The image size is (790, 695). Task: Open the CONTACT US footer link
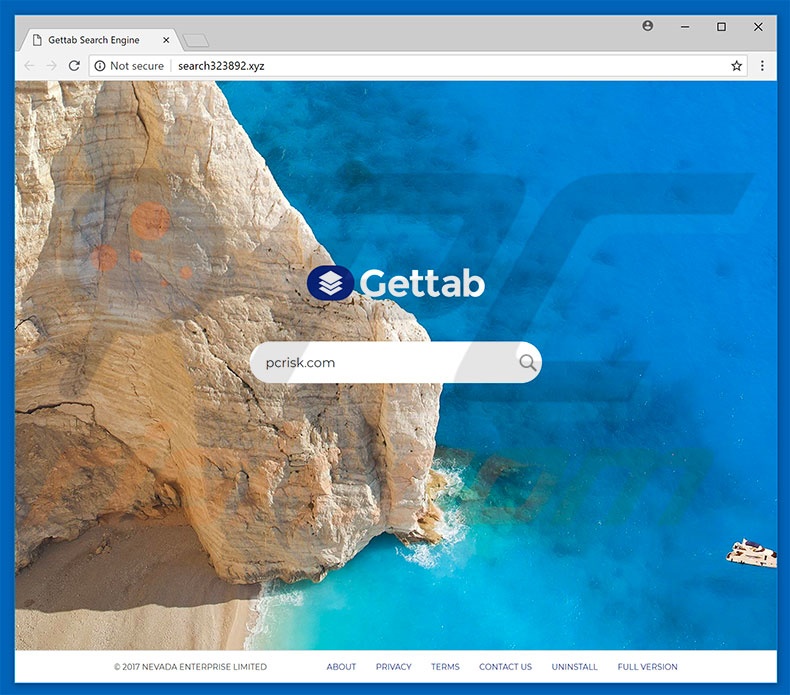[505, 667]
